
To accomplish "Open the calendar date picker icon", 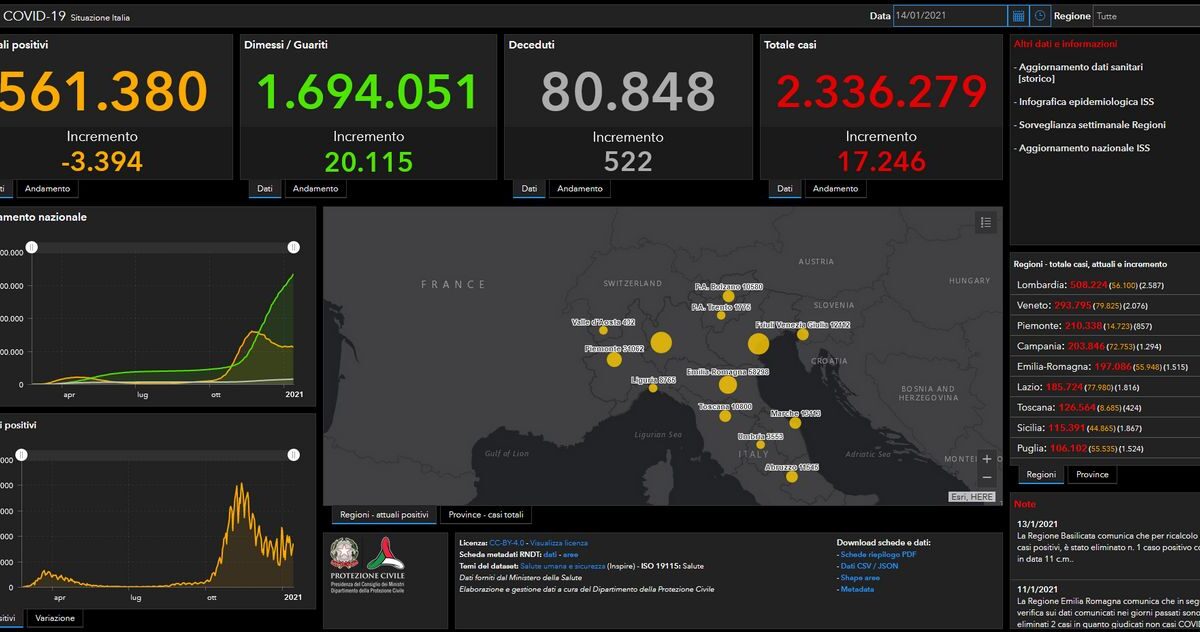I will [x=1018, y=16].
